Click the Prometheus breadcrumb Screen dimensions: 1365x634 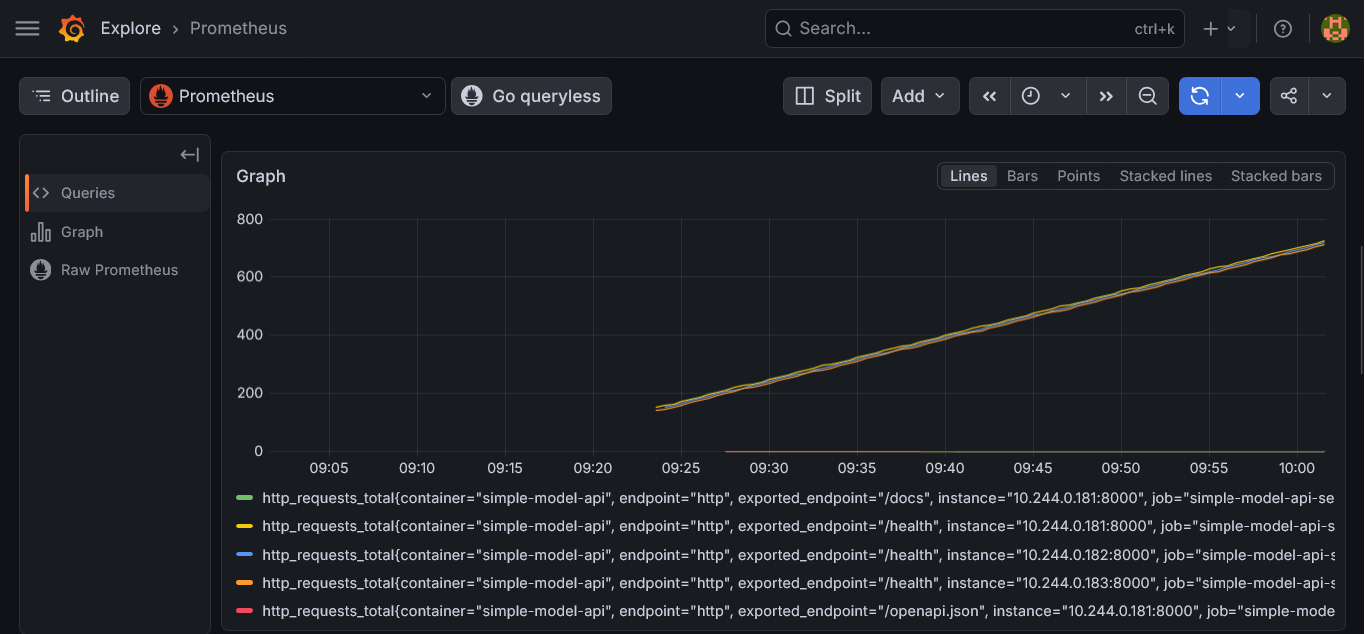click(x=238, y=29)
